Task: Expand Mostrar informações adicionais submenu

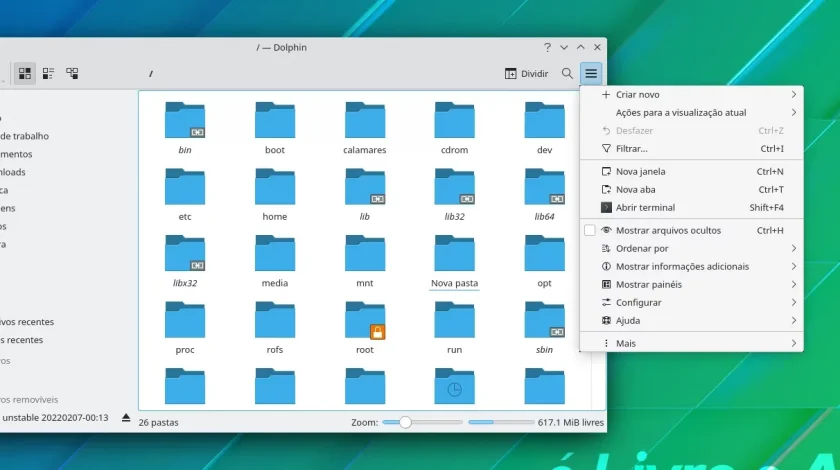Action: (x=692, y=266)
